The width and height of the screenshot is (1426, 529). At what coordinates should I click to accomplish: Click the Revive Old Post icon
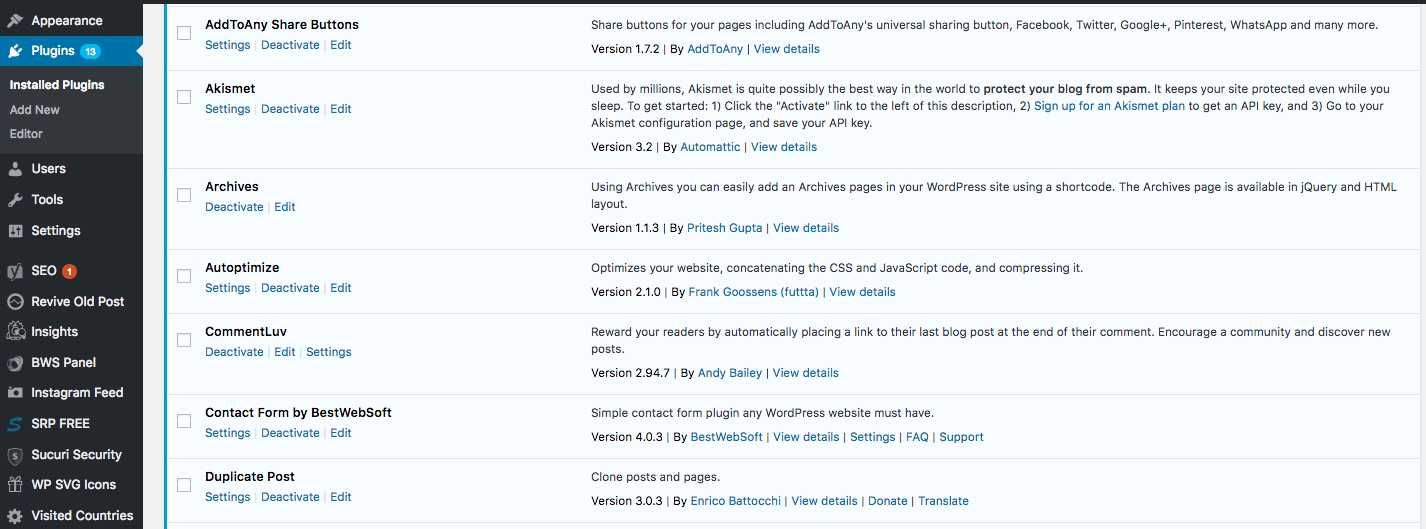(15, 302)
